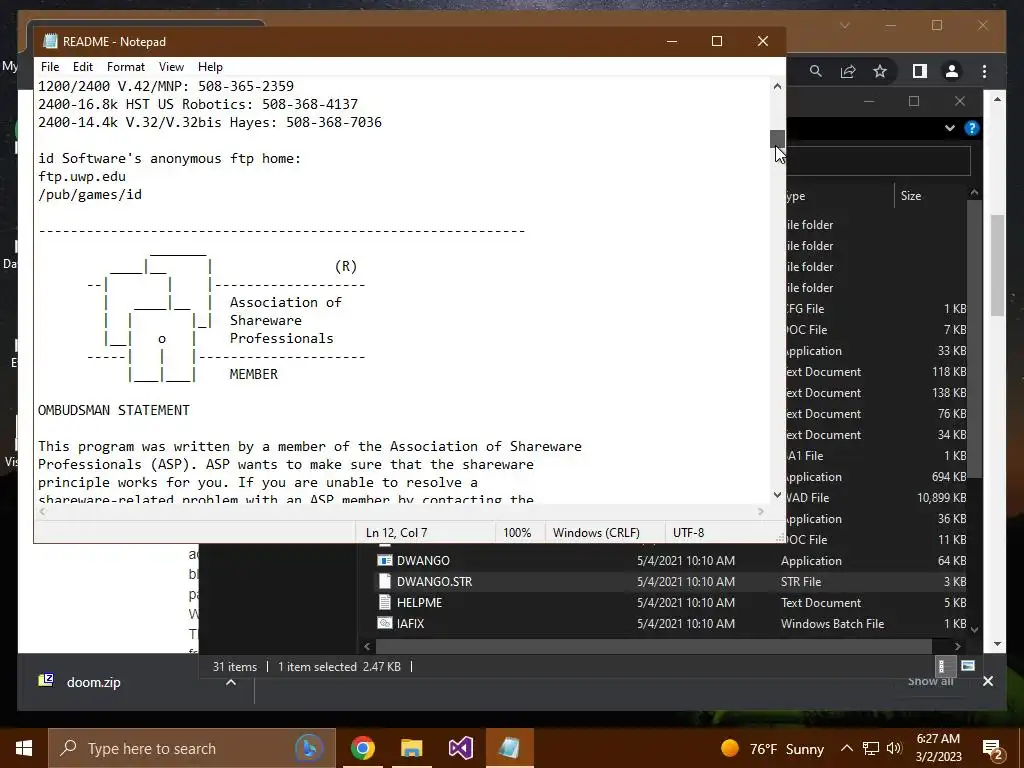
Task: Select the DWANGO application file
Action: 423,561
